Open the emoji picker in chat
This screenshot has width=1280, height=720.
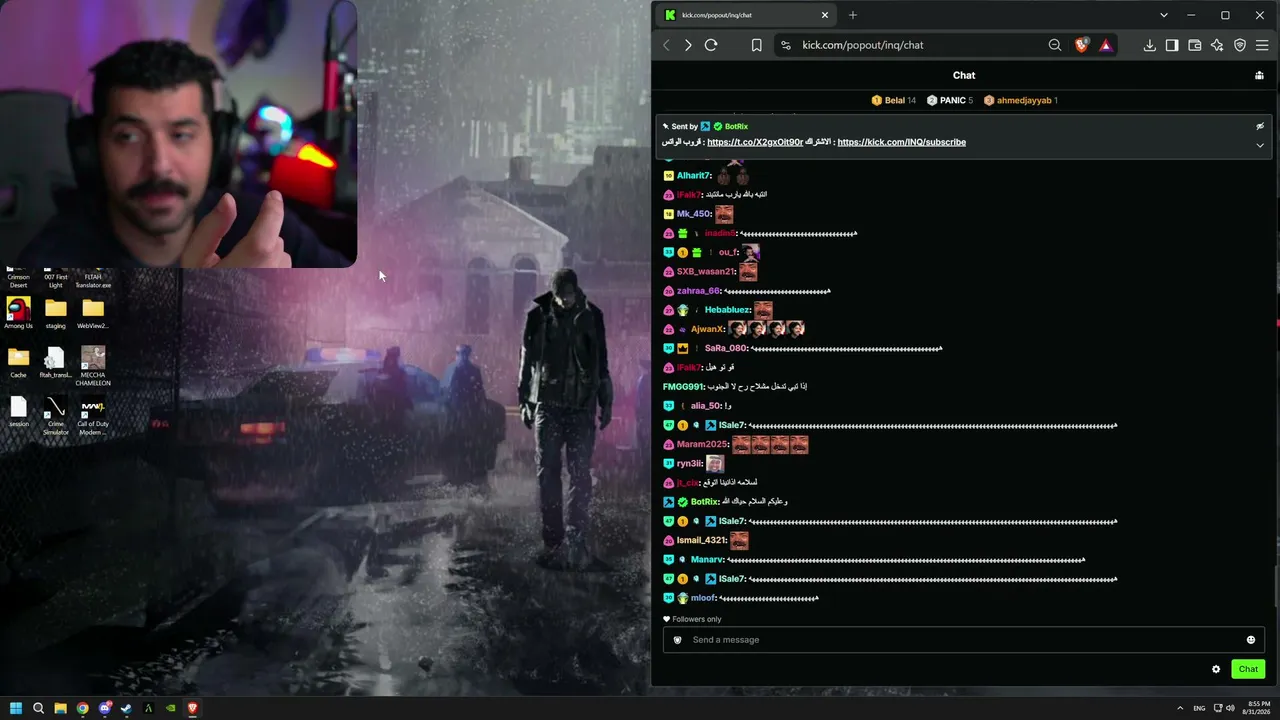(1251, 640)
